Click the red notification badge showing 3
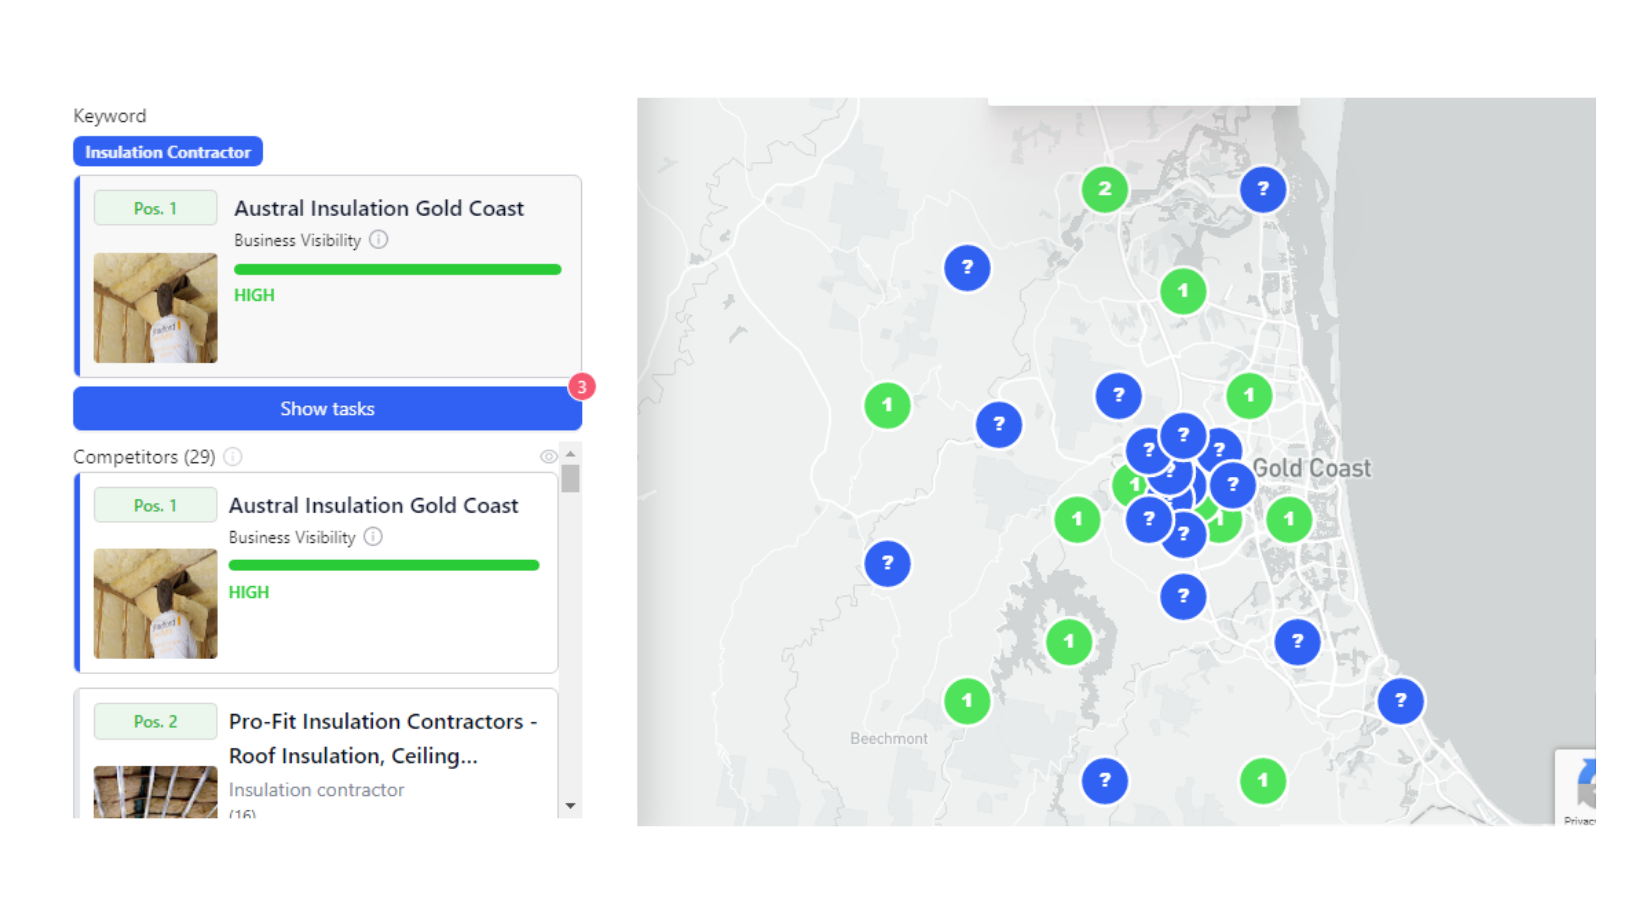 point(582,387)
